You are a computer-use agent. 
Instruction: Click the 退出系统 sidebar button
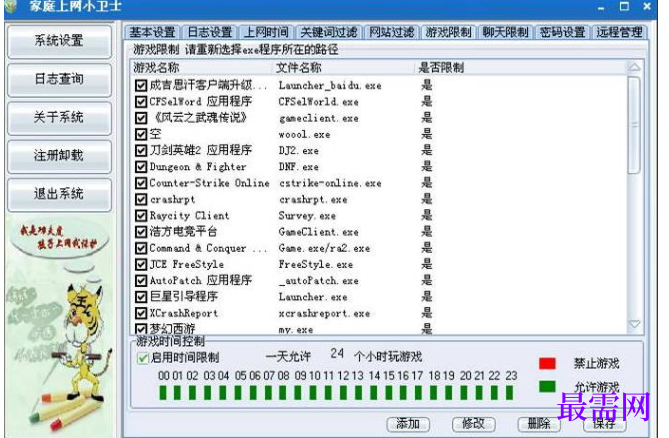click(x=59, y=194)
